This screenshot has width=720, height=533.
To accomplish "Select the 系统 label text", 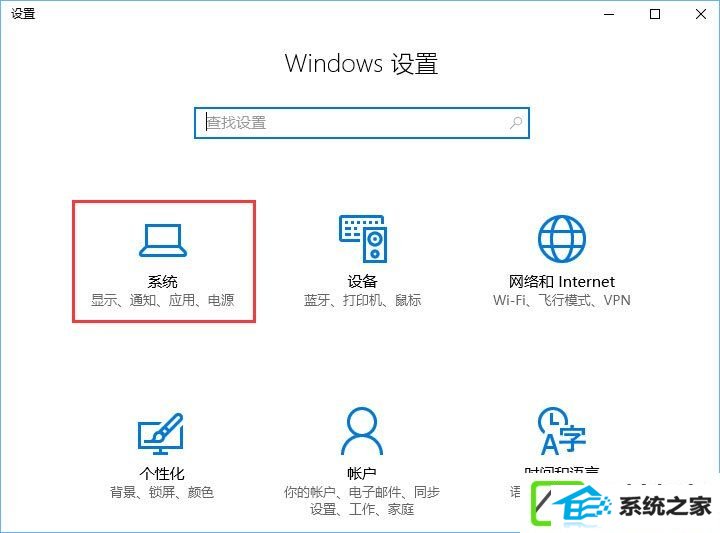I will pos(163,281).
